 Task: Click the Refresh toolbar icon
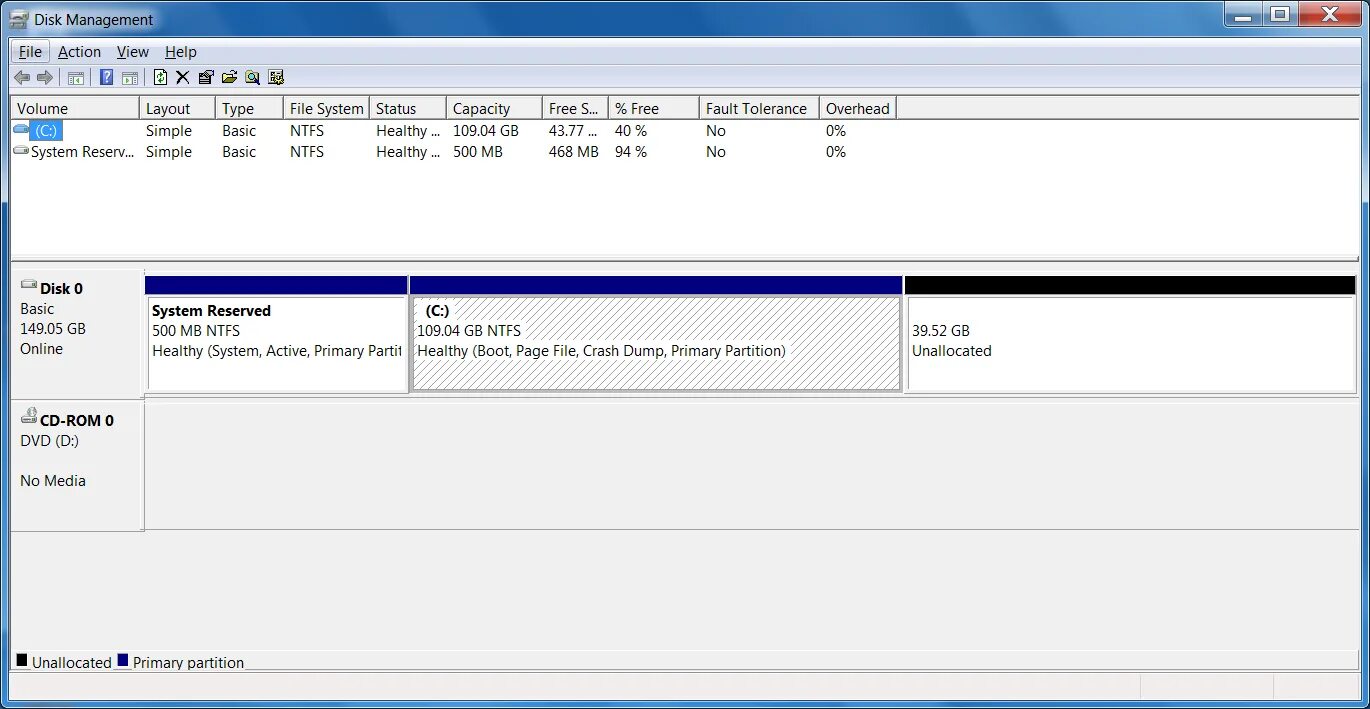(160, 78)
